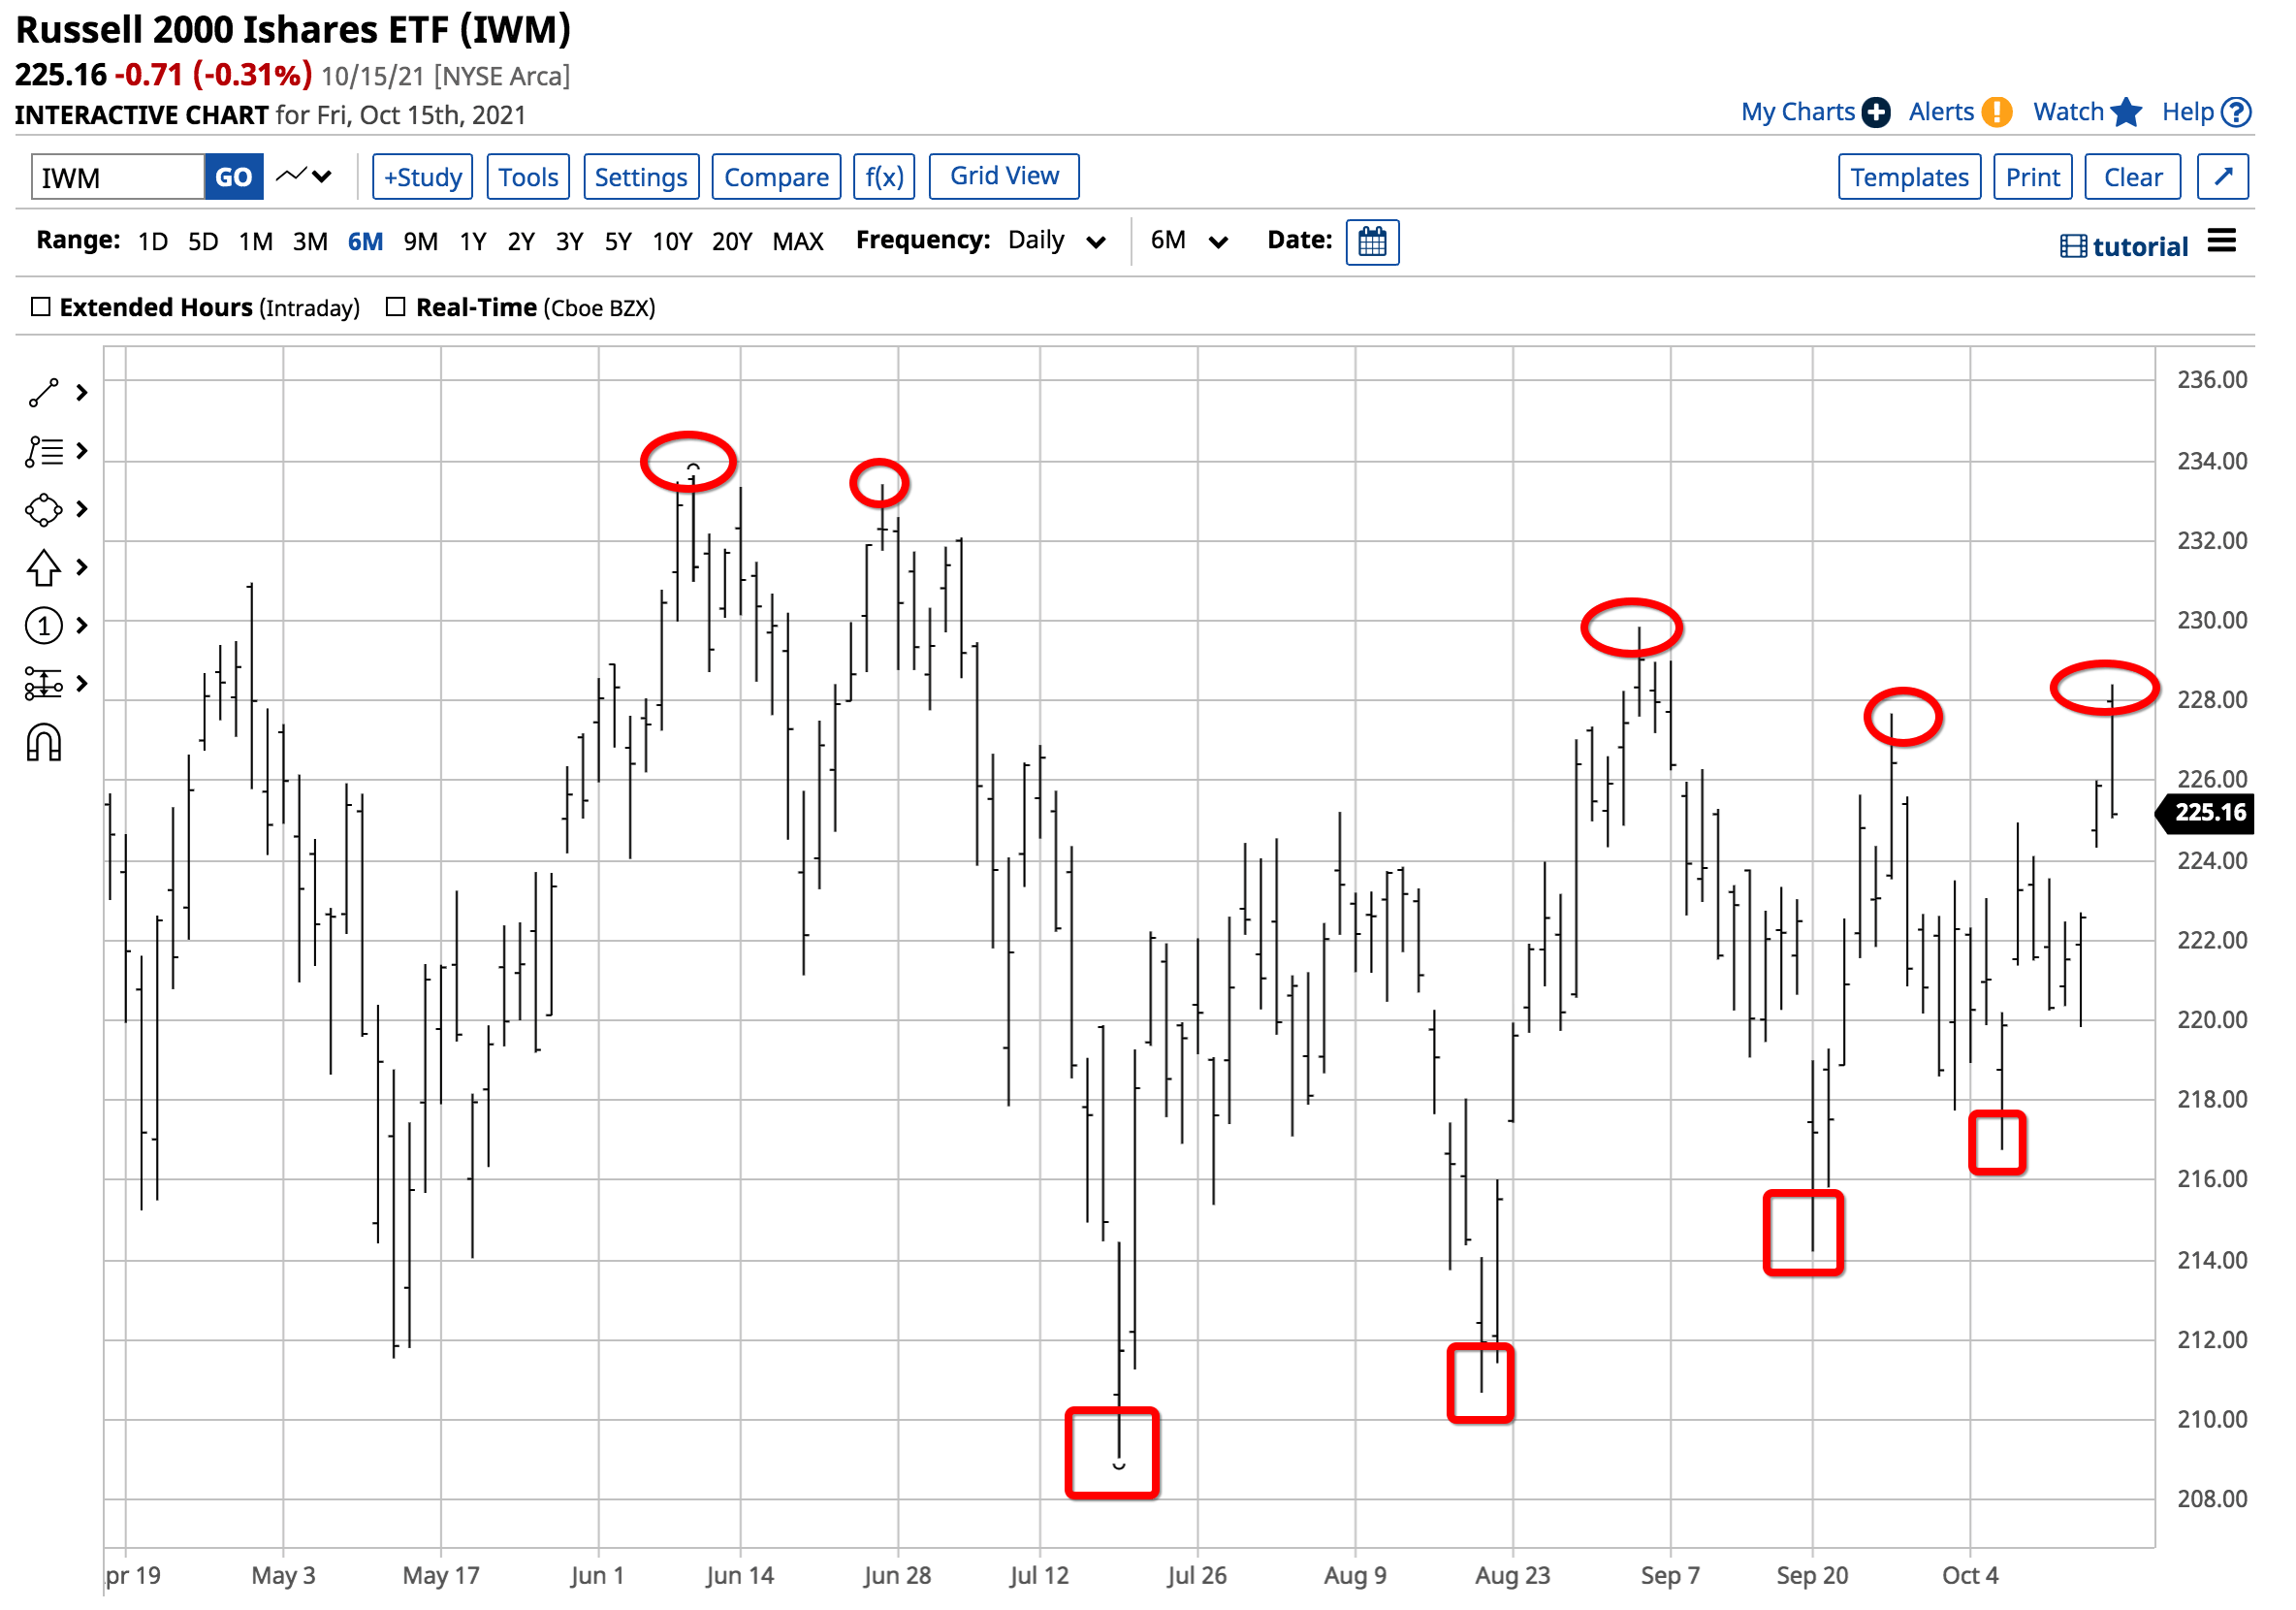Open the numbered annotation tool
Image resolution: width=2296 pixels, height=1610 pixels.
point(45,625)
